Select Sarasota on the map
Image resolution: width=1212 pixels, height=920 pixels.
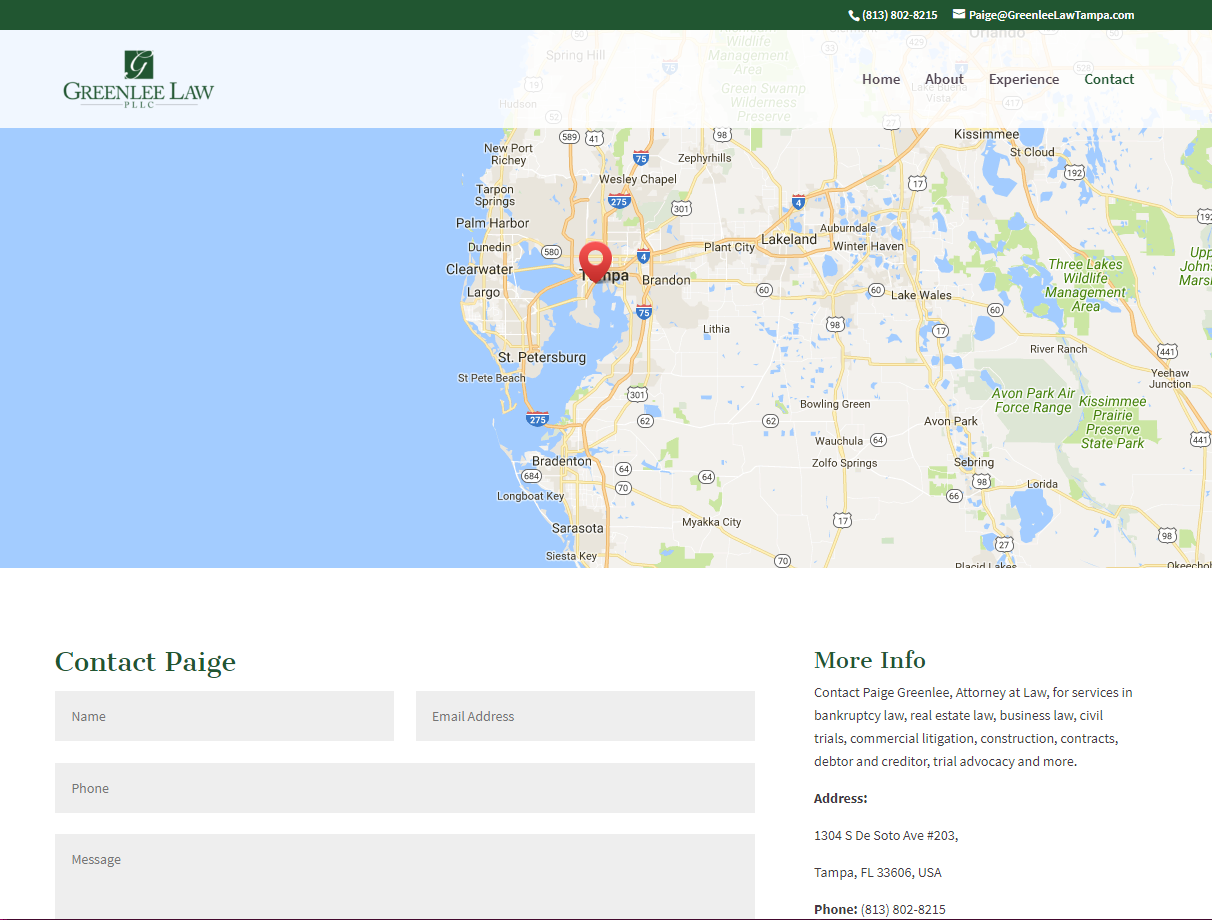578,528
